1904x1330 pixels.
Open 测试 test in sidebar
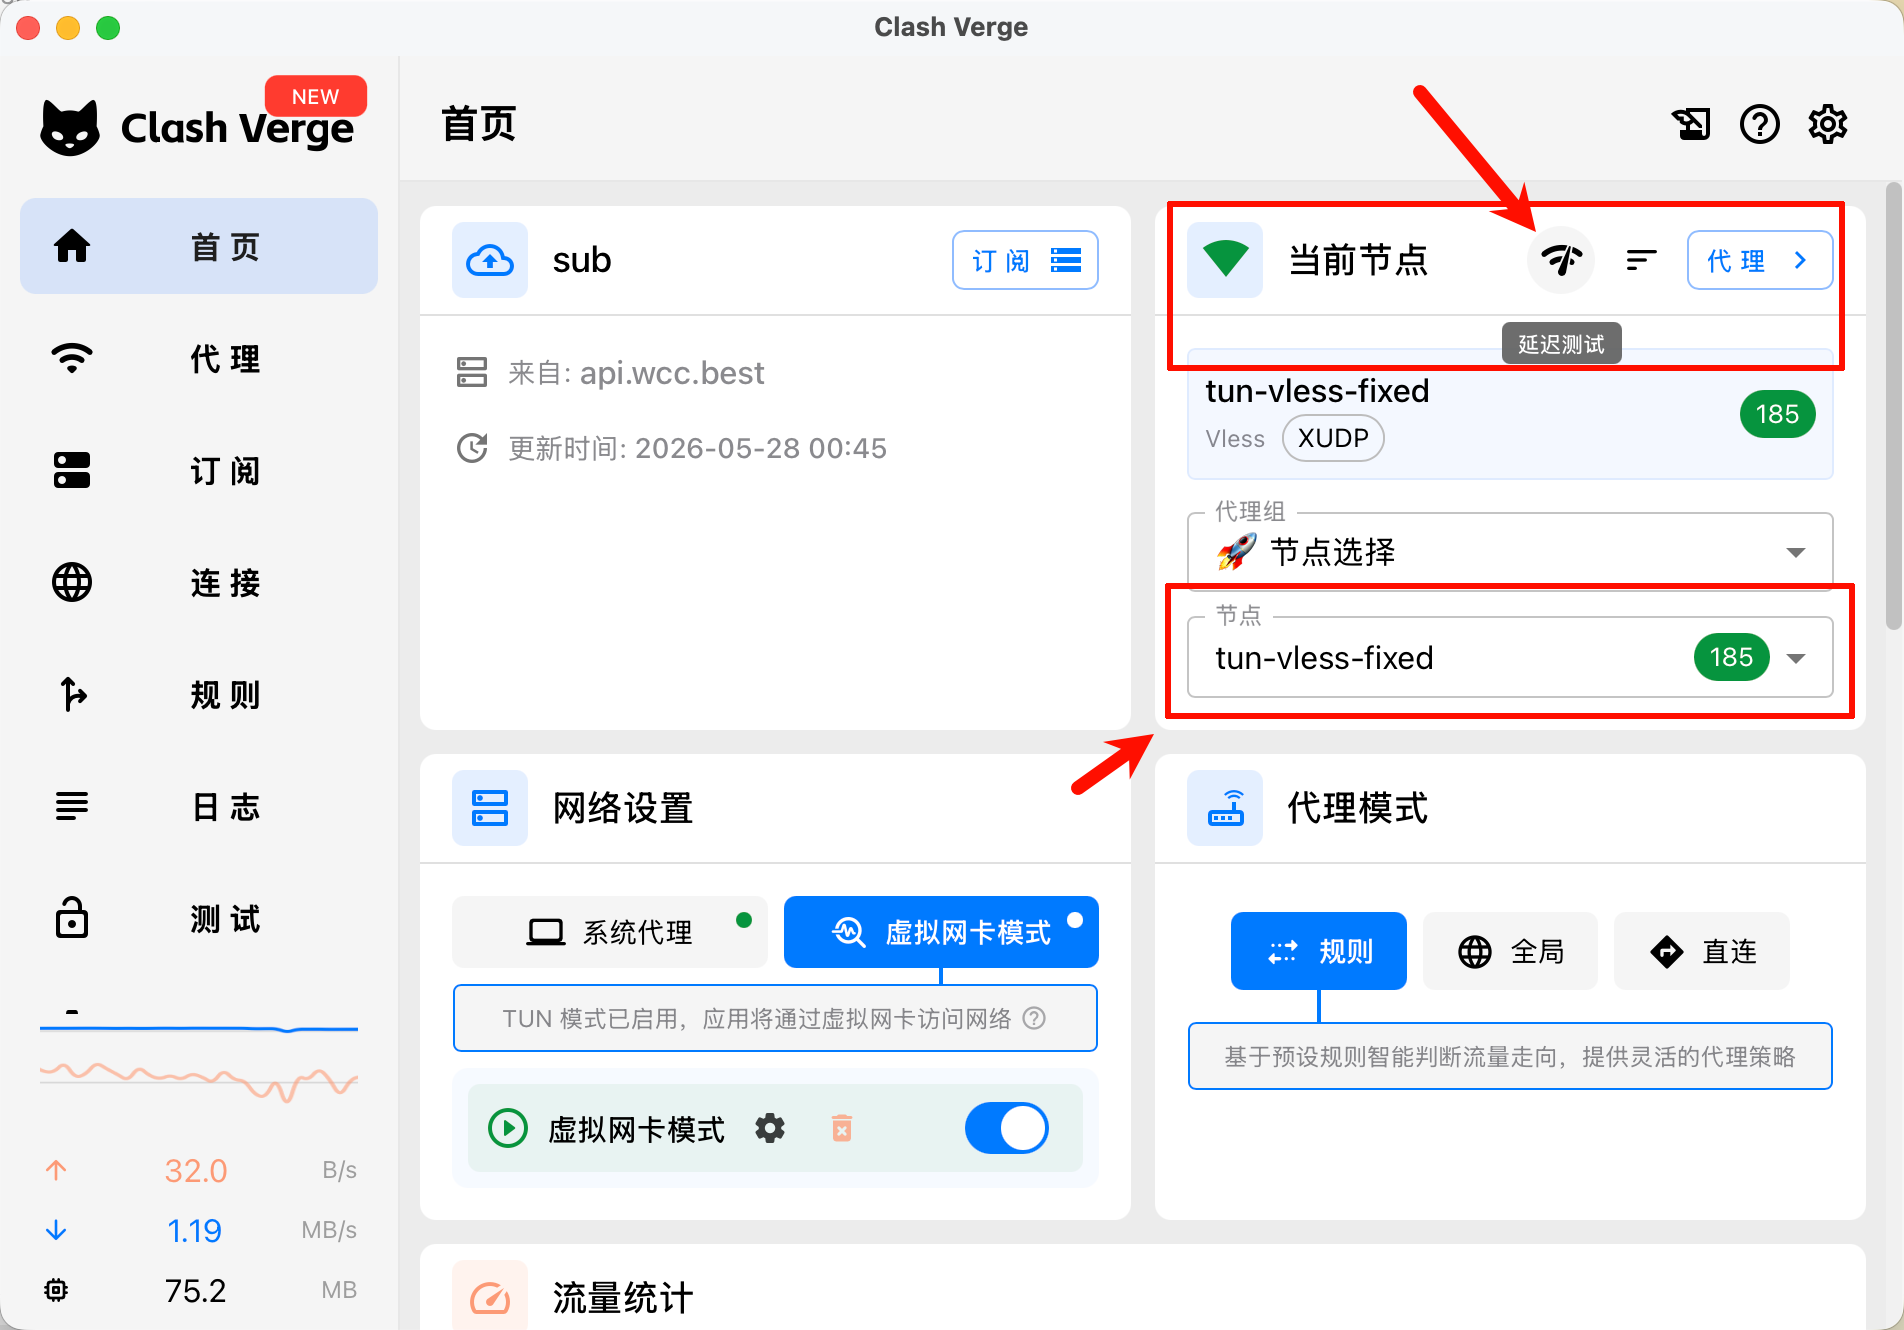[199, 918]
